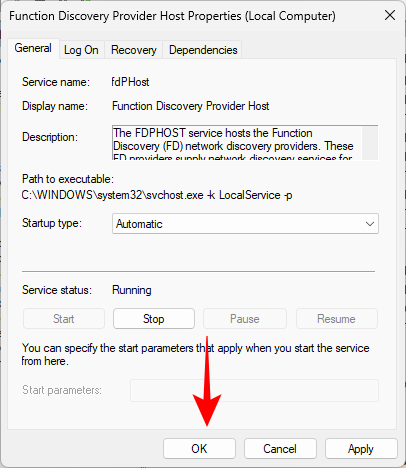
Task: Switch to the Dependencies tab
Action: click(x=203, y=50)
